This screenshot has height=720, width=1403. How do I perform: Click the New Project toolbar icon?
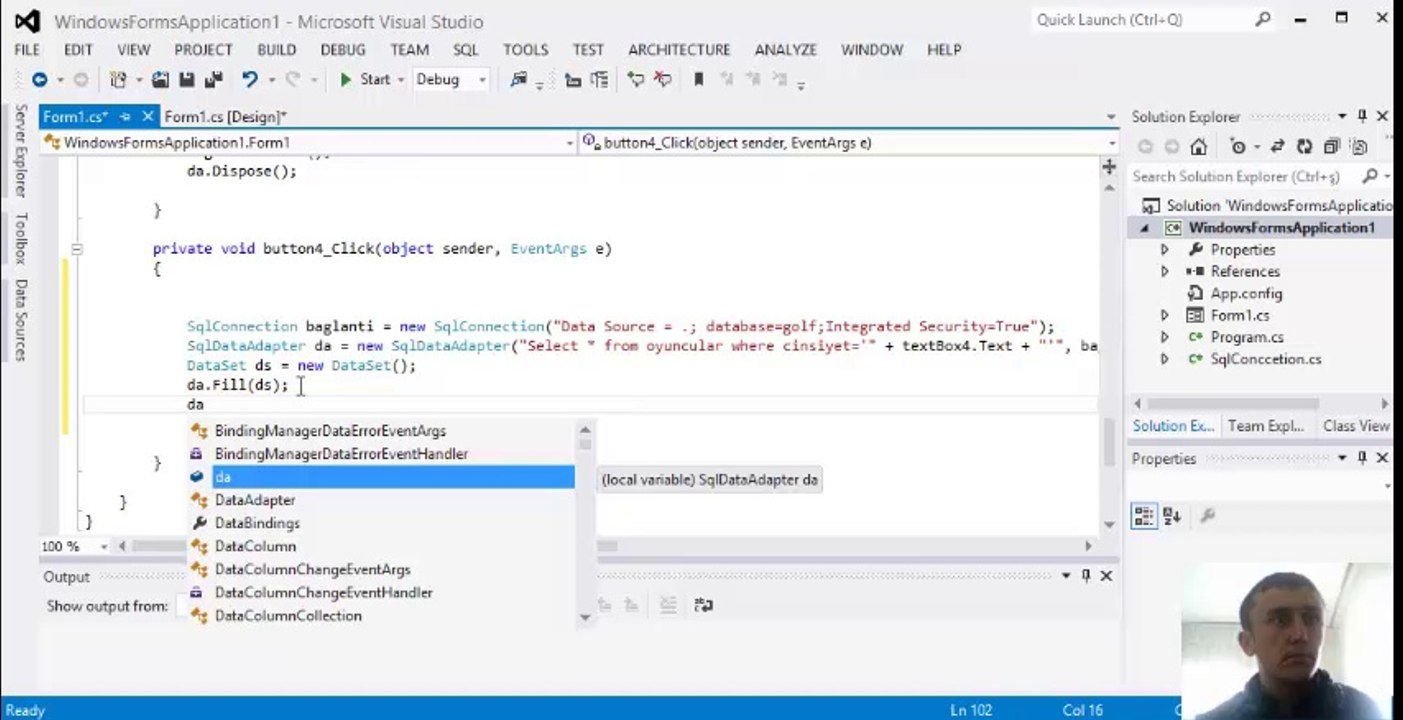(x=118, y=80)
